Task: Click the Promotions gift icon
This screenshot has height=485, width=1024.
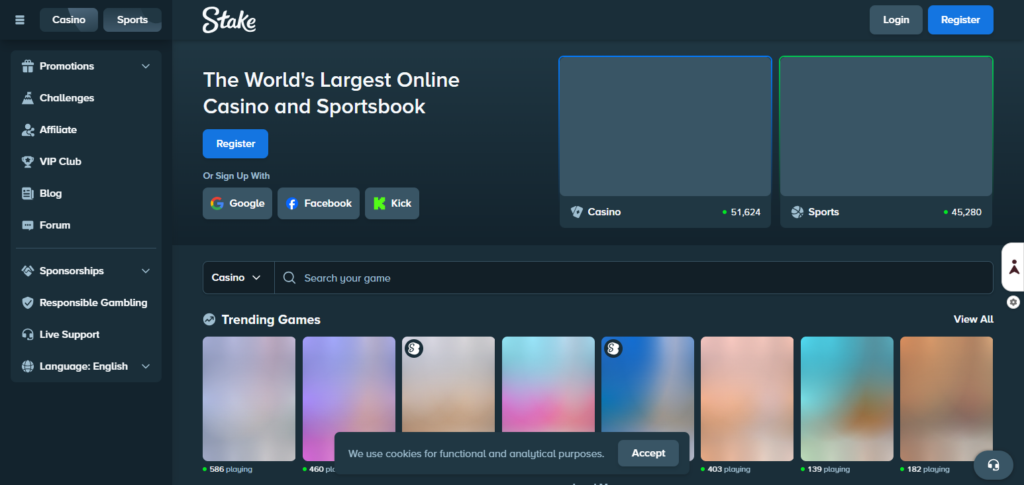Action: [x=27, y=66]
